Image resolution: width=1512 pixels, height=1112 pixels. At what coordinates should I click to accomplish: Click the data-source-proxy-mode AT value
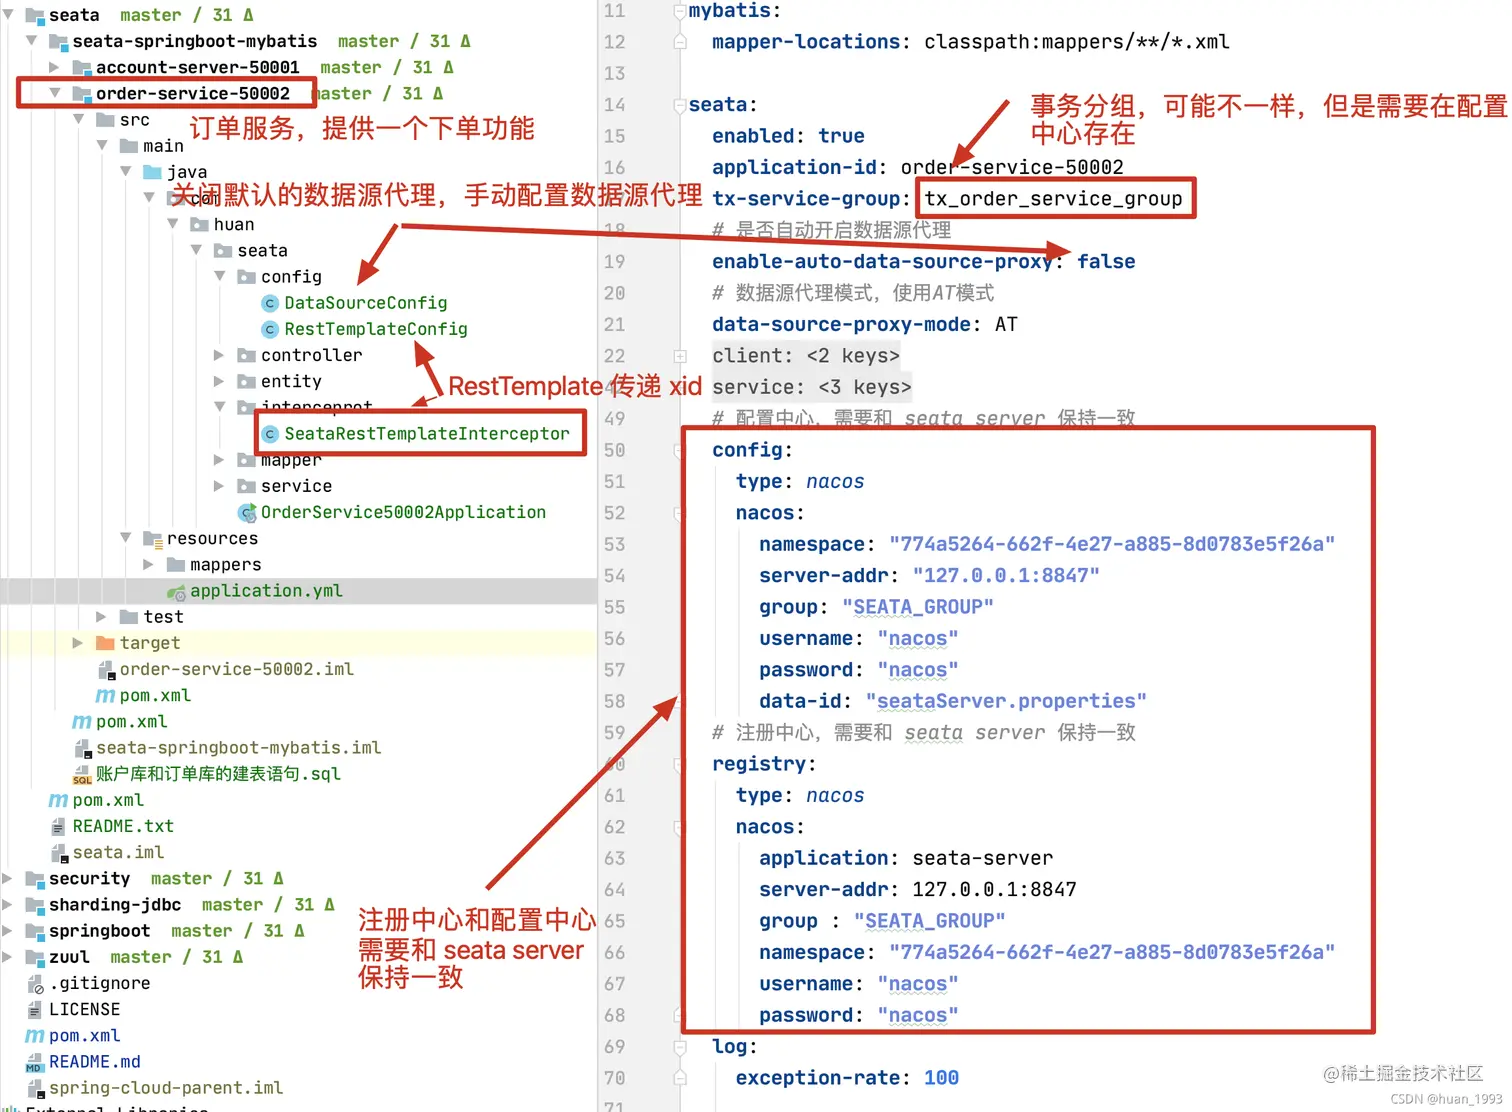point(1006,325)
